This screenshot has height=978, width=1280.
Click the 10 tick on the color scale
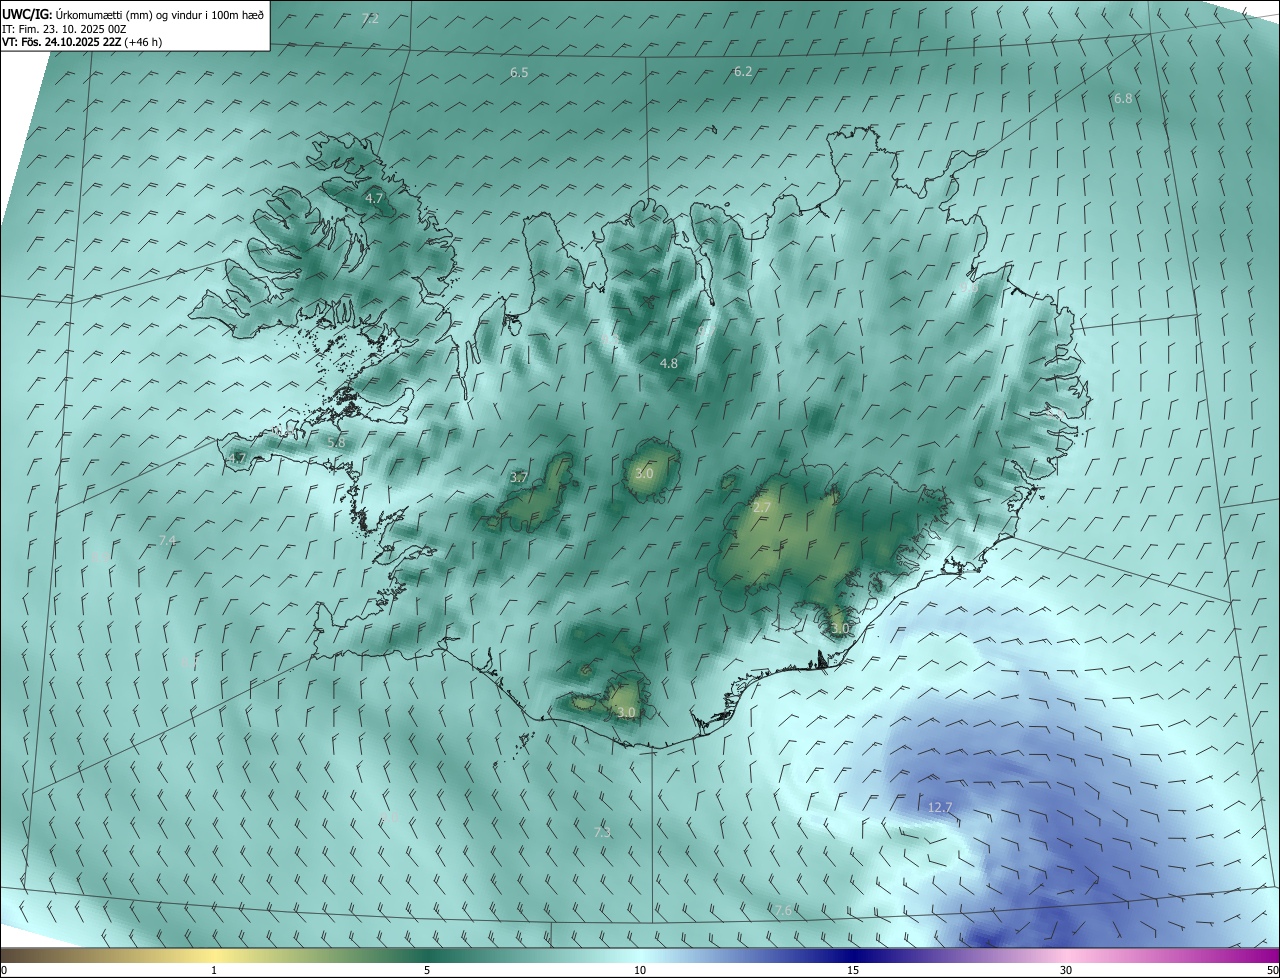[x=640, y=970]
